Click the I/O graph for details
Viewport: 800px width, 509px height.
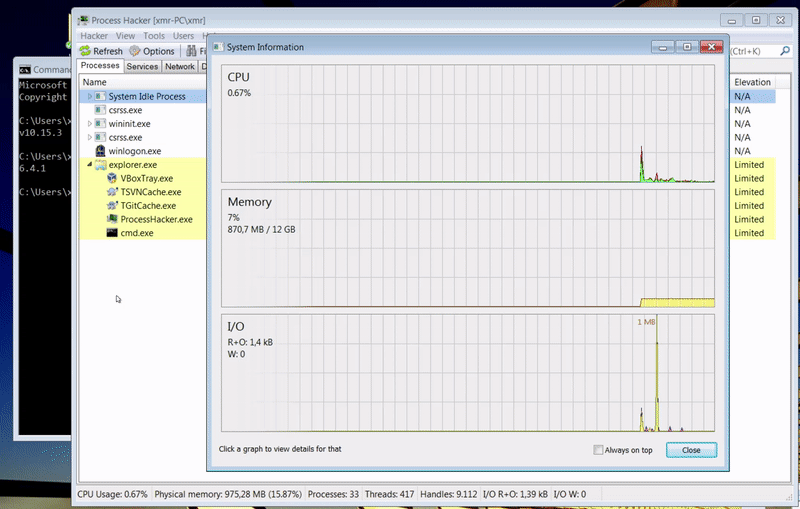point(468,373)
